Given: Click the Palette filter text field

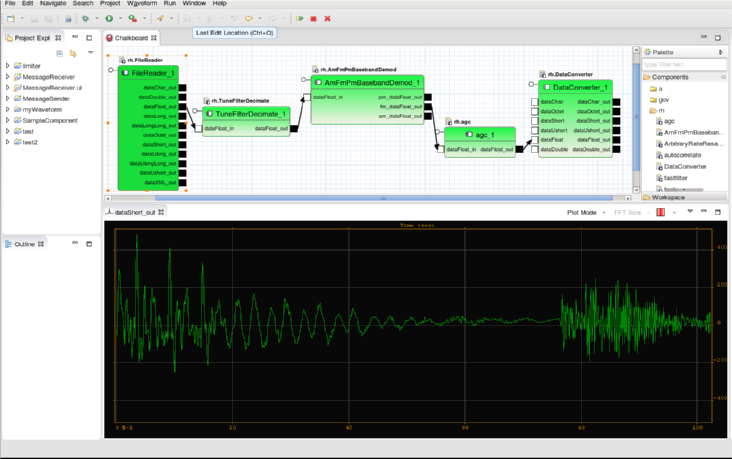Looking at the screenshot, I should pos(683,64).
